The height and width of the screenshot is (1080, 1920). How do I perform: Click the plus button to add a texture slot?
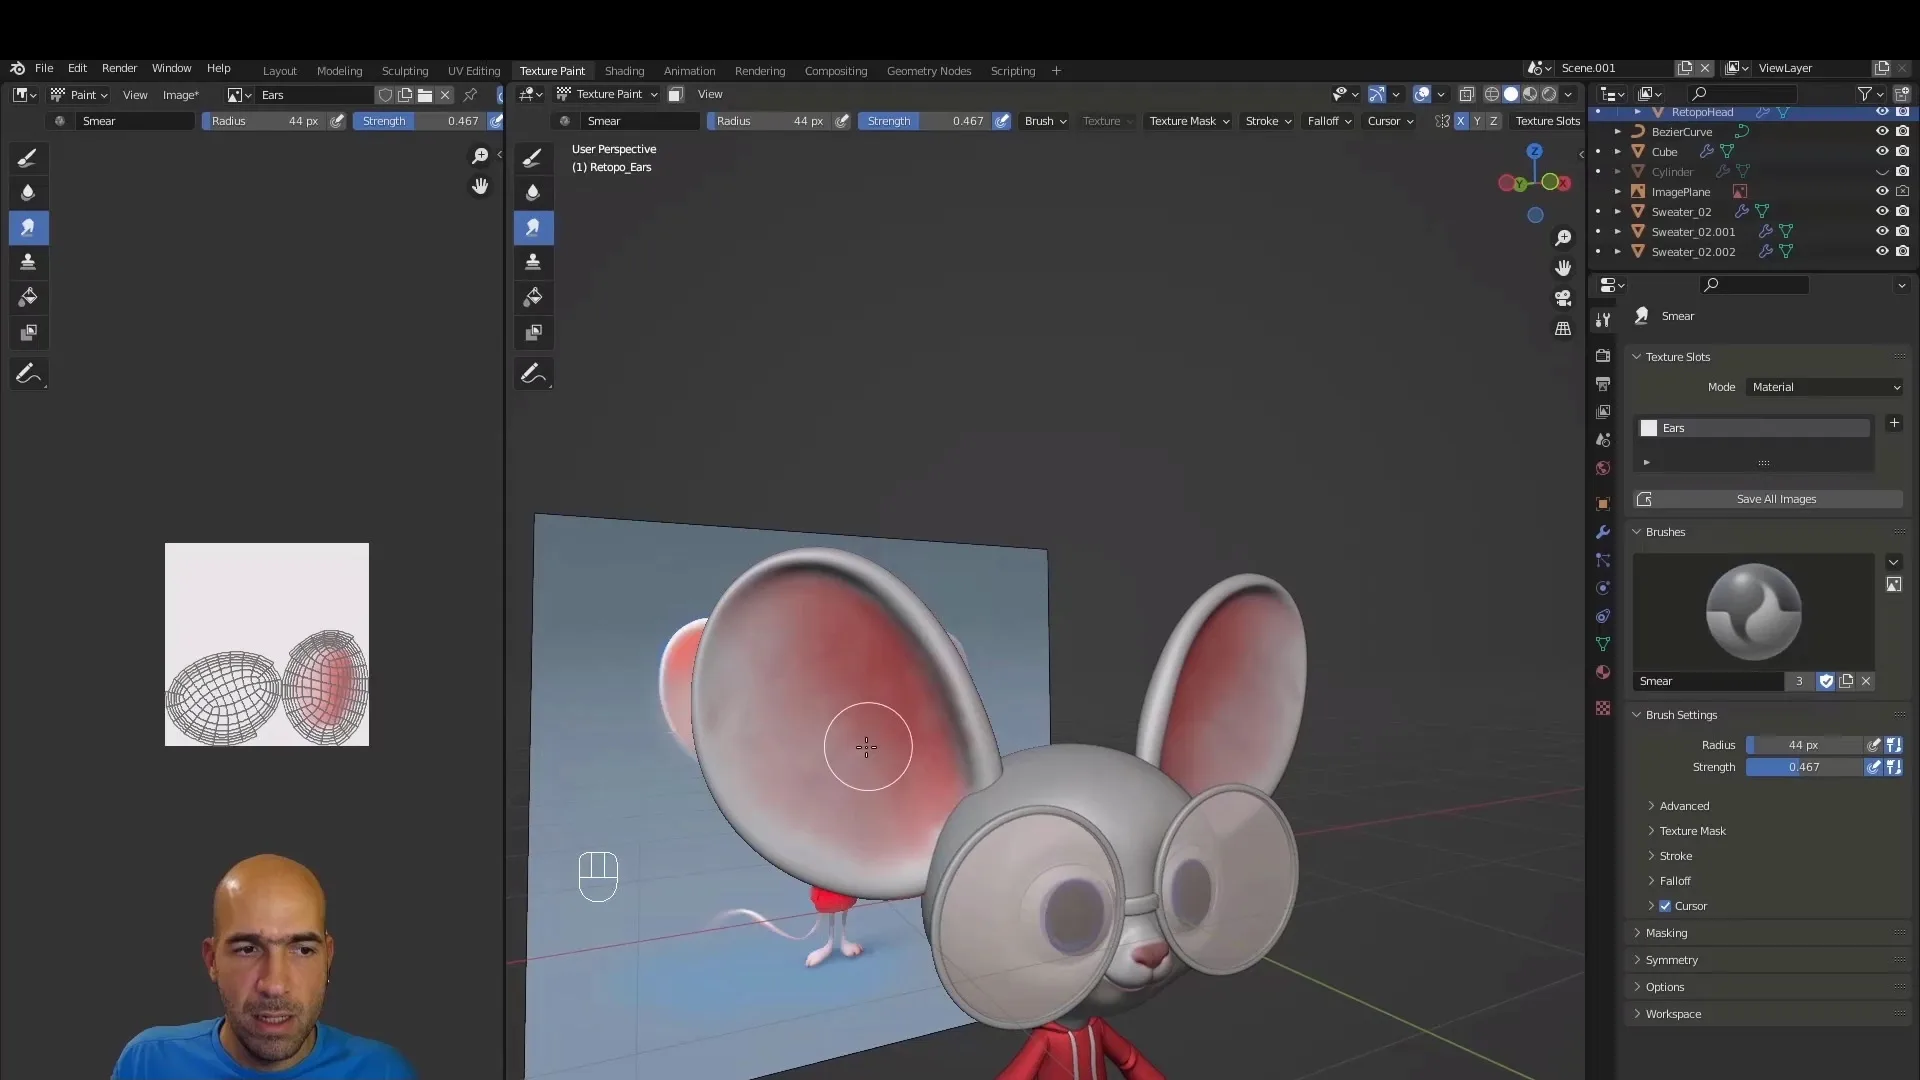(x=1896, y=423)
